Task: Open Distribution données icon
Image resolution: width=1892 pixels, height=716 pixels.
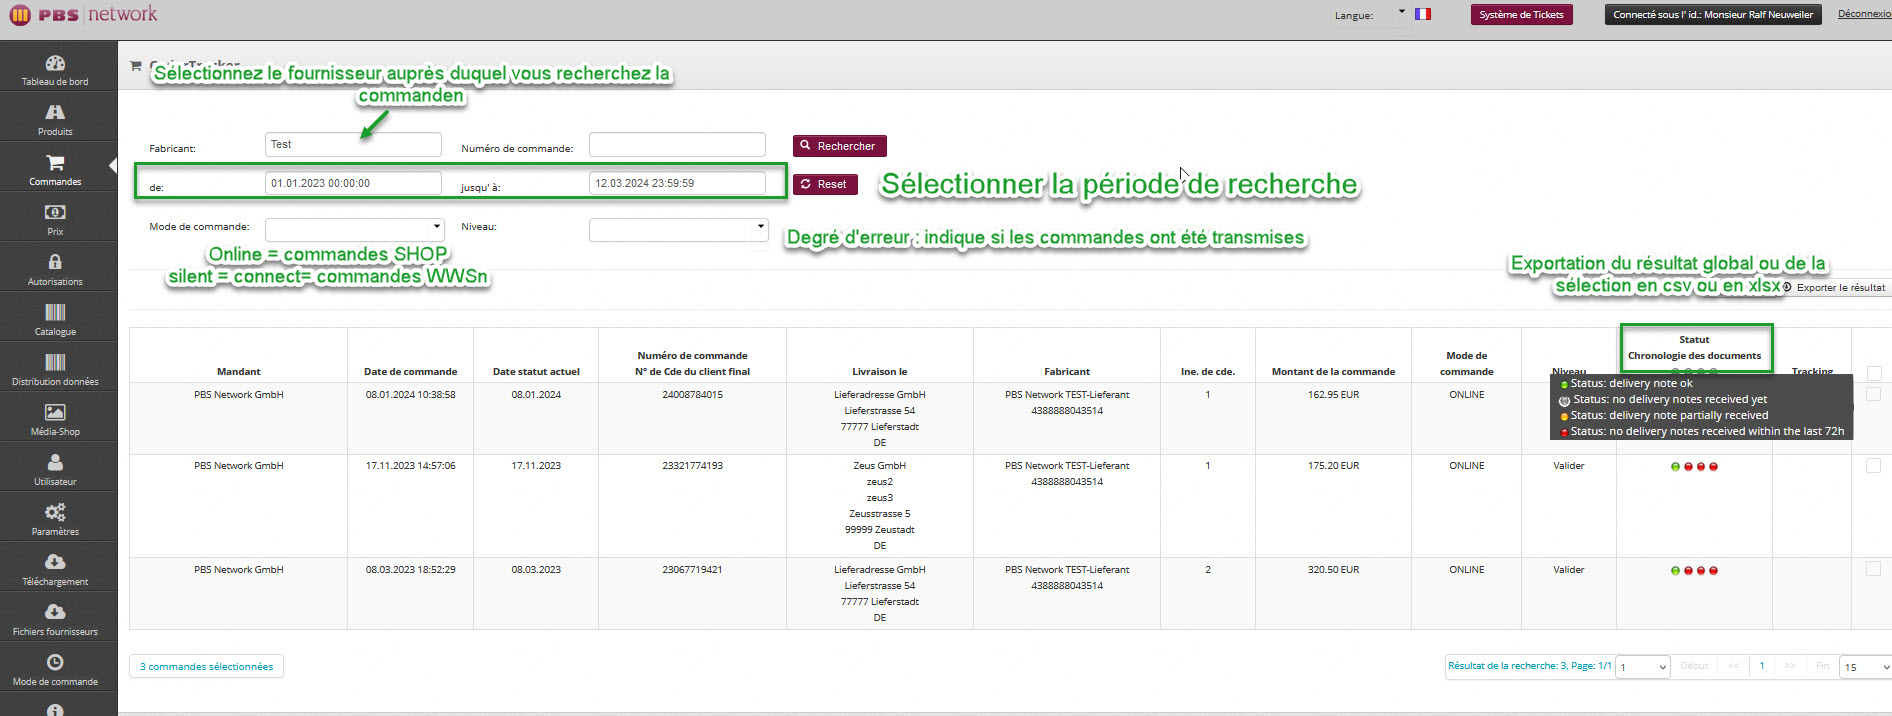Action: click(x=55, y=362)
